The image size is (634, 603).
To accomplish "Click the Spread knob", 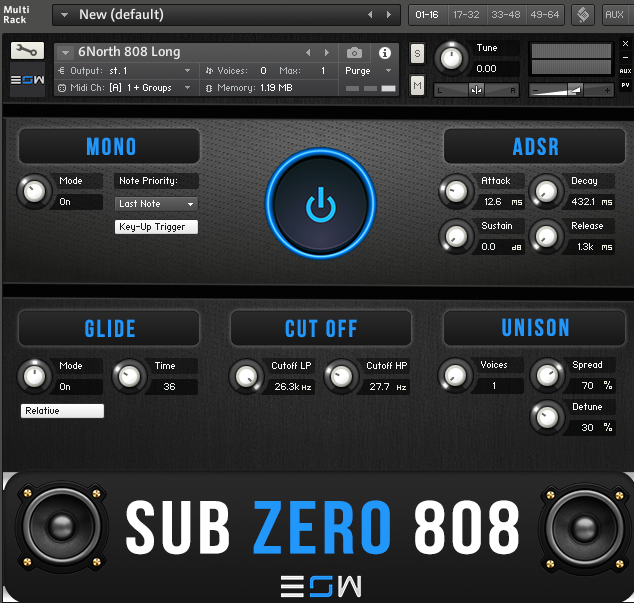I will (547, 376).
